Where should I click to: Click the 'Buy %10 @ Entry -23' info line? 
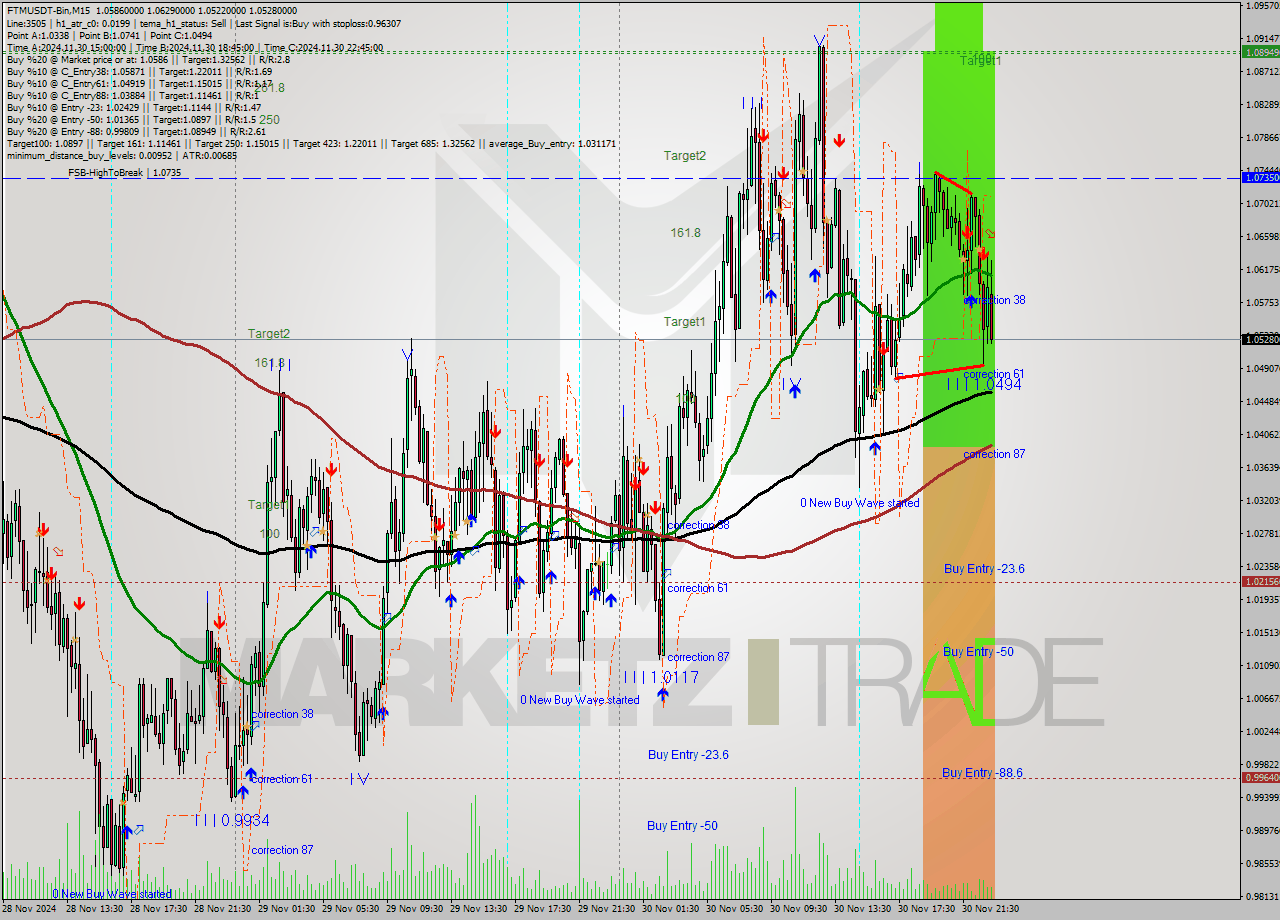tap(133, 107)
